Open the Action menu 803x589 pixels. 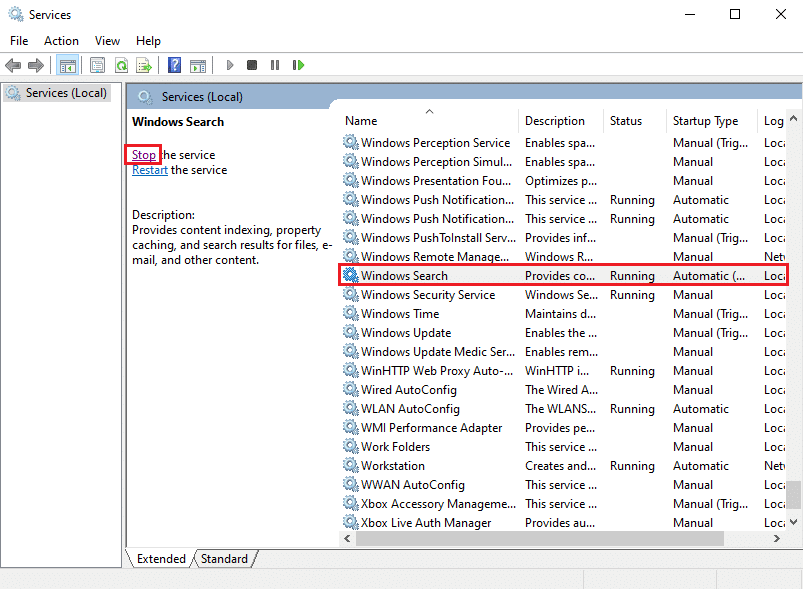coord(61,40)
